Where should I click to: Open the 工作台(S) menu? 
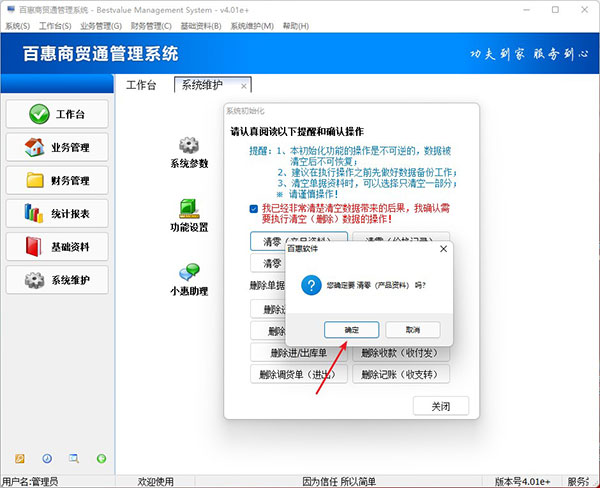click(x=55, y=26)
